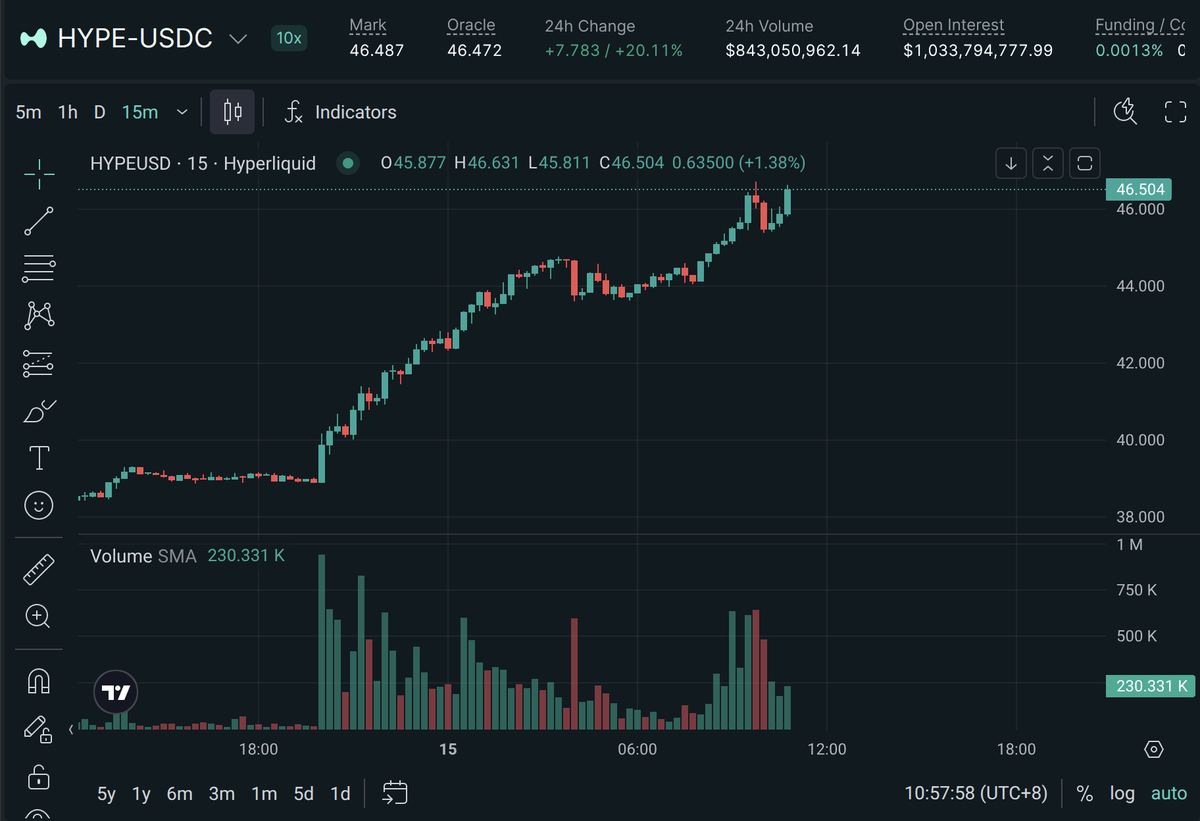The height and width of the screenshot is (821, 1200).
Task: Activate the zoom in tool
Action: tap(39, 616)
